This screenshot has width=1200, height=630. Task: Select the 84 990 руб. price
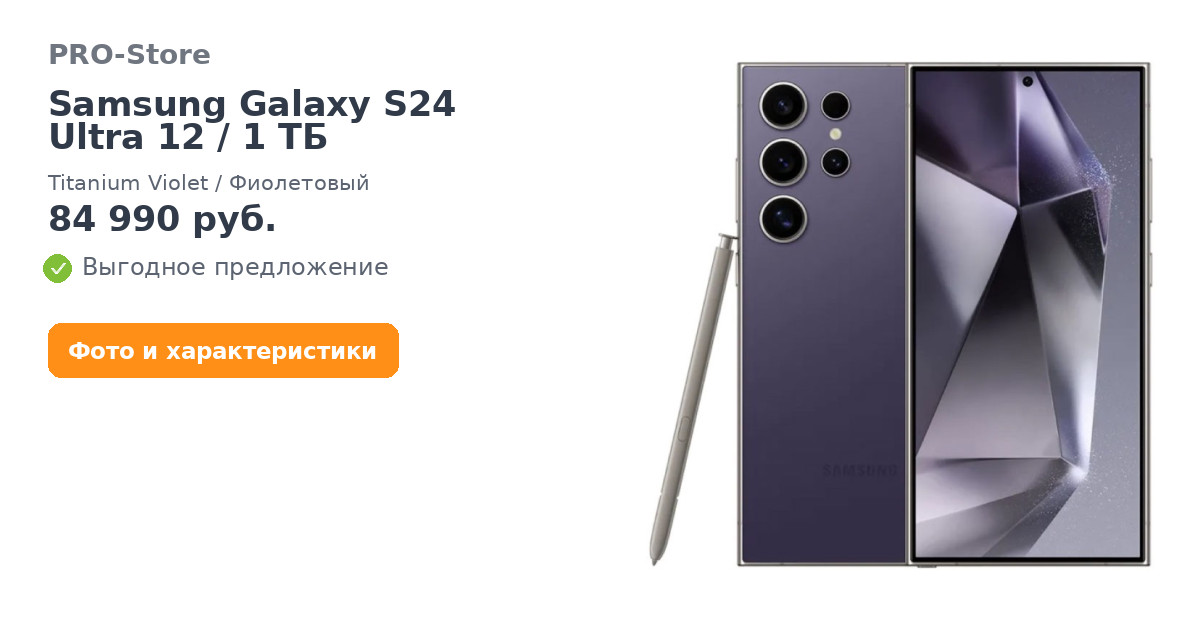pyautogui.click(x=162, y=219)
